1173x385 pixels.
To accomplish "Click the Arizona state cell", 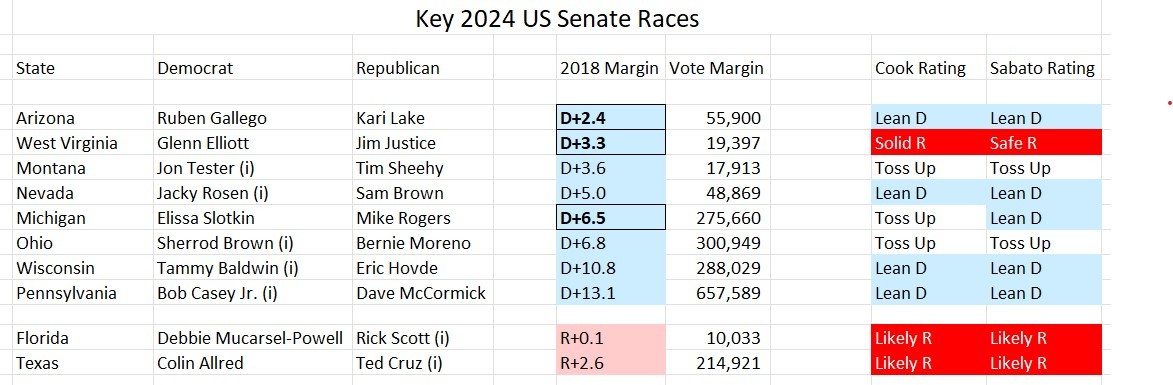I will (x=83, y=118).
